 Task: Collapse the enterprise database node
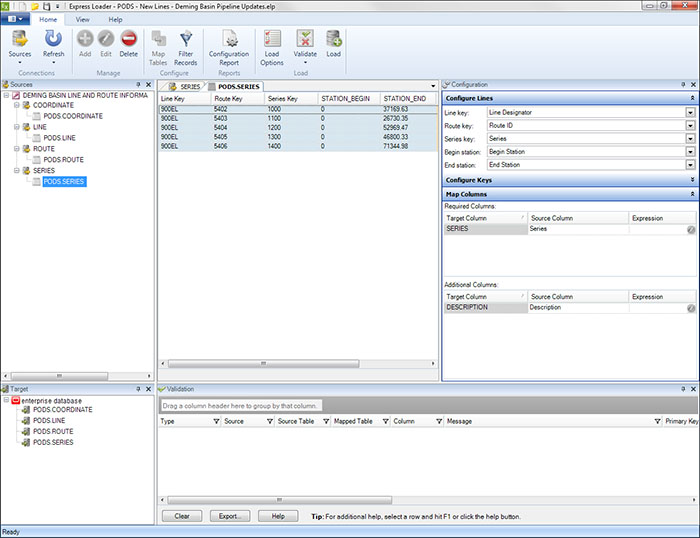click(x=6, y=400)
